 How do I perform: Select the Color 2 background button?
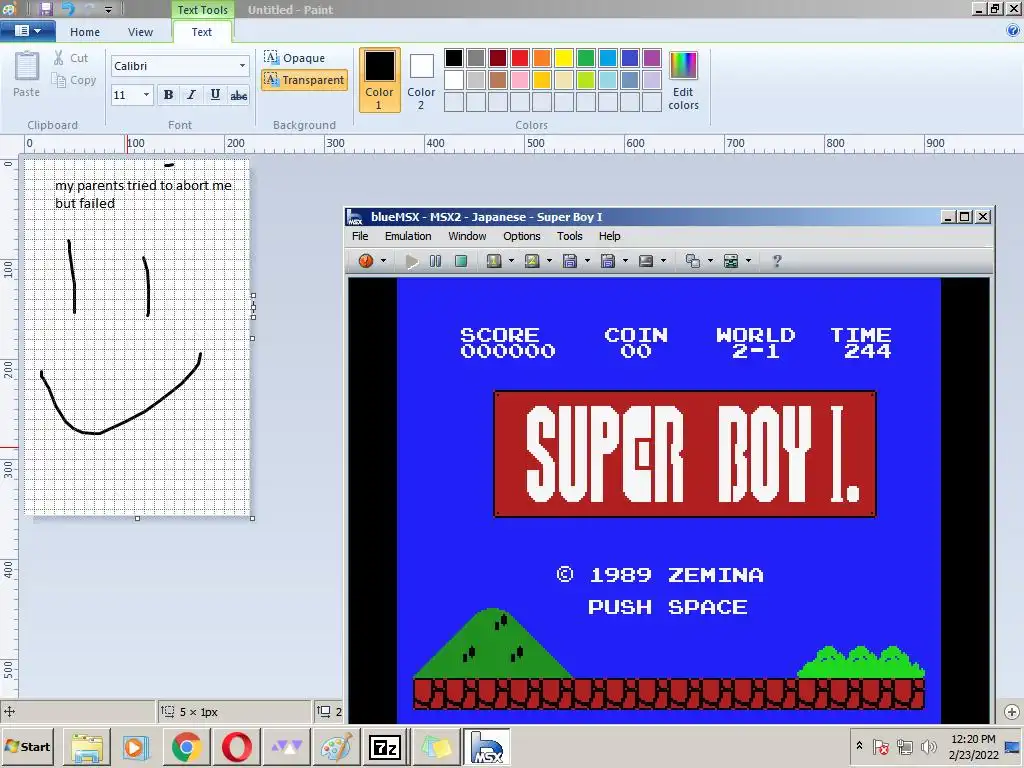click(x=421, y=82)
